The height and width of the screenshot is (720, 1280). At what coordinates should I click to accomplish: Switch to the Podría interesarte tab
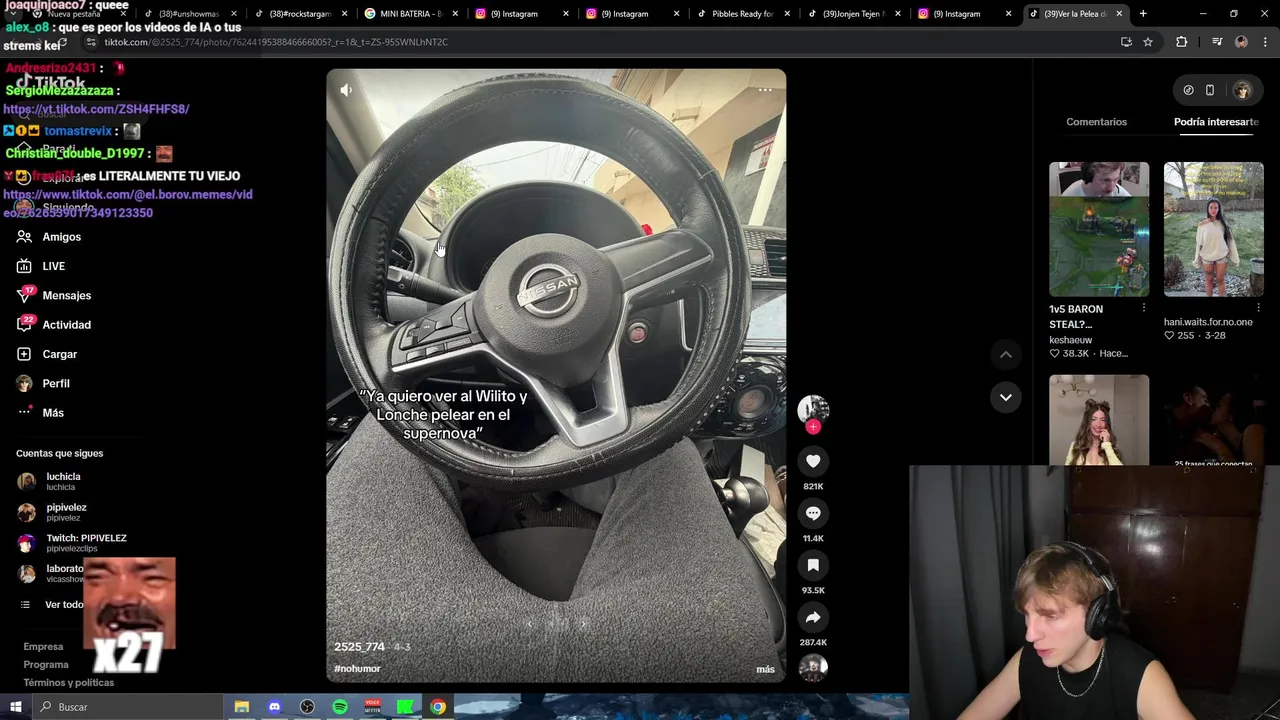tap(1216, 122)
